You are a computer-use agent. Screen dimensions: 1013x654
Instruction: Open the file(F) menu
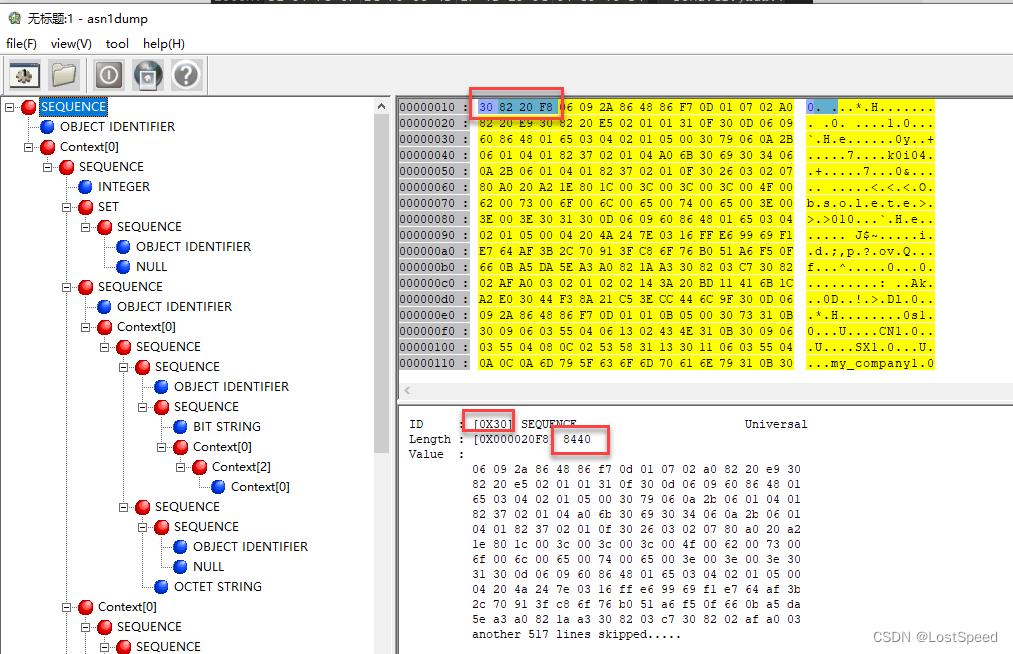21,43
